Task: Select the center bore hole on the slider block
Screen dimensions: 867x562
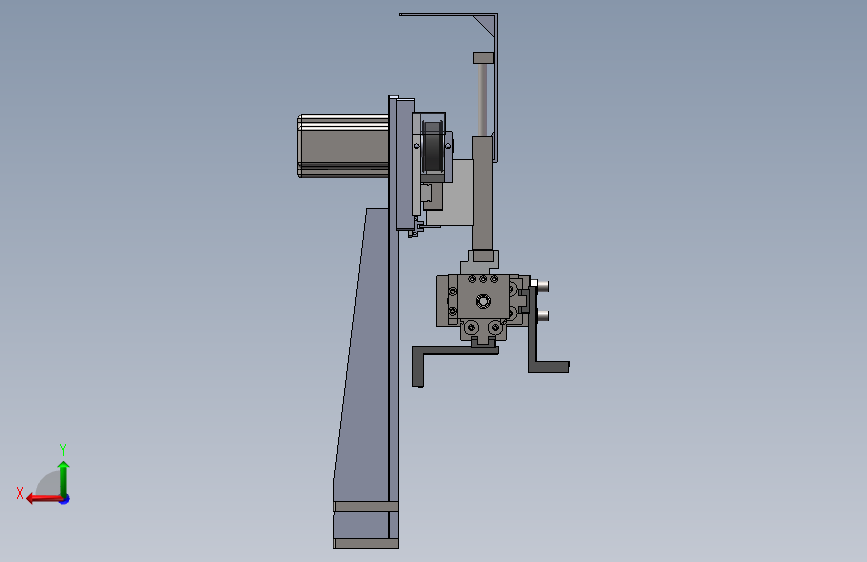Action: 483,301
